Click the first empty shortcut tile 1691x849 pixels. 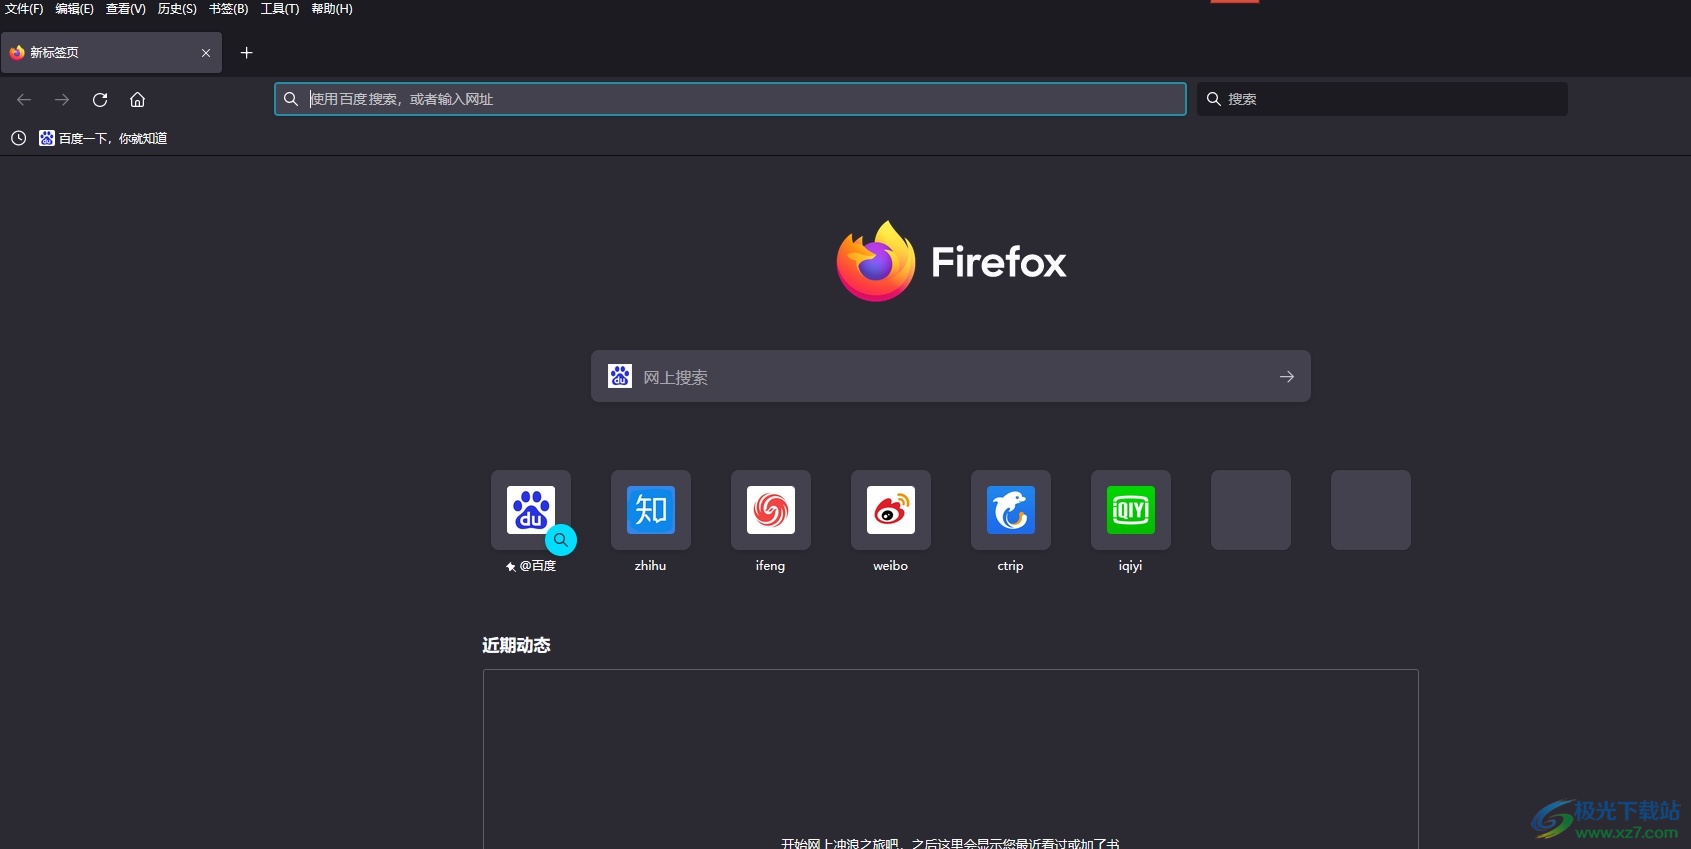(1251, 510)
